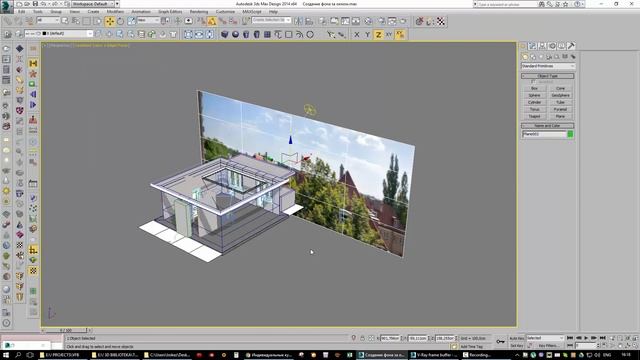
Task: Click the object color green swatch
Action: 570,134
